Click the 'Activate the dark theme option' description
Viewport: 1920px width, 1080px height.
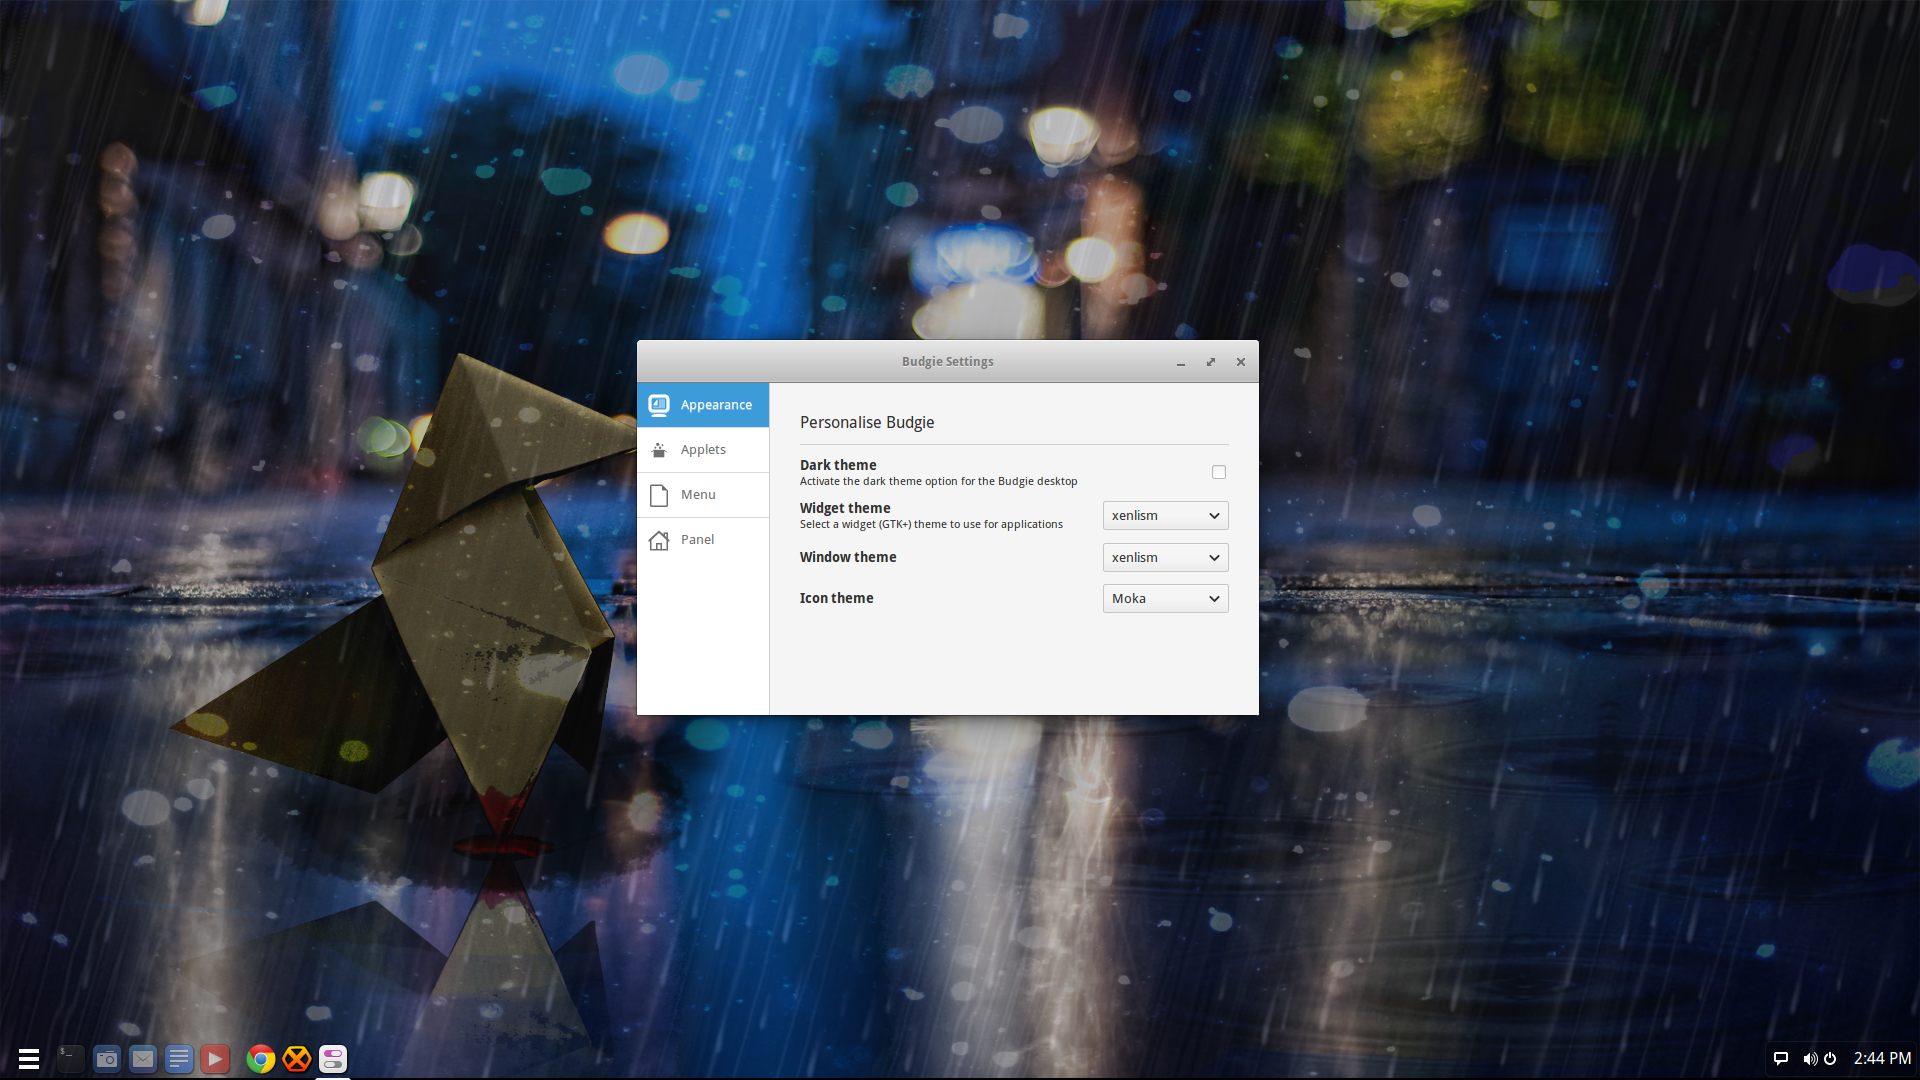[x=939, y=482]
